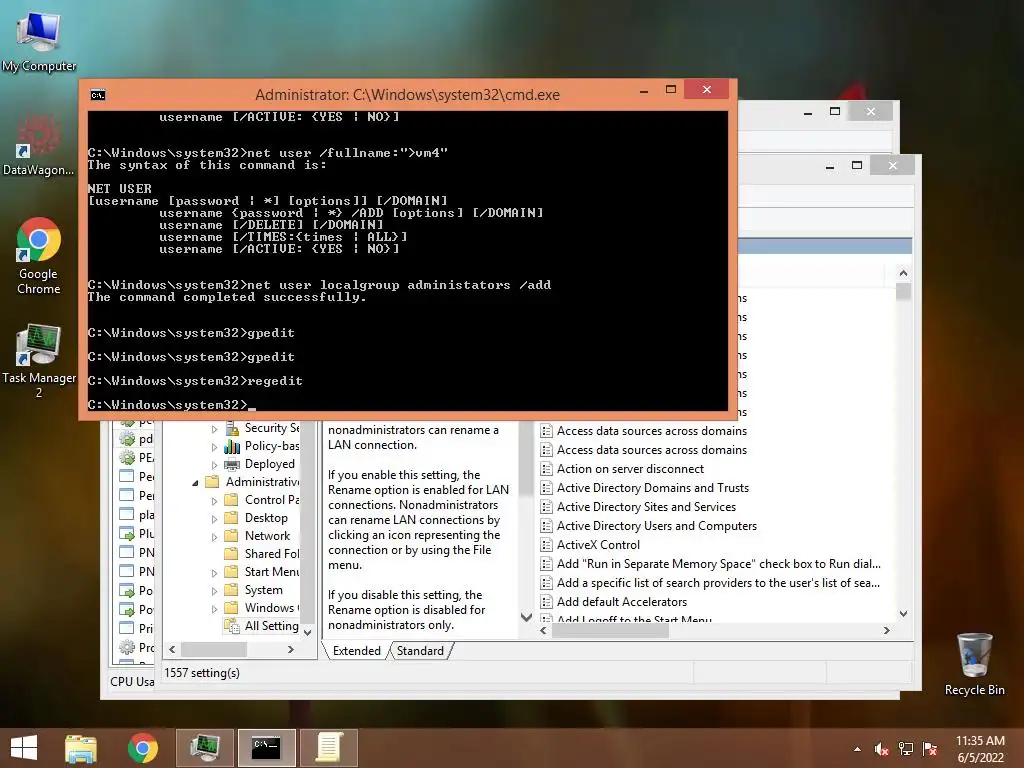
Task: Click the icon beside the Plu process
Action: tap(127, 534)
